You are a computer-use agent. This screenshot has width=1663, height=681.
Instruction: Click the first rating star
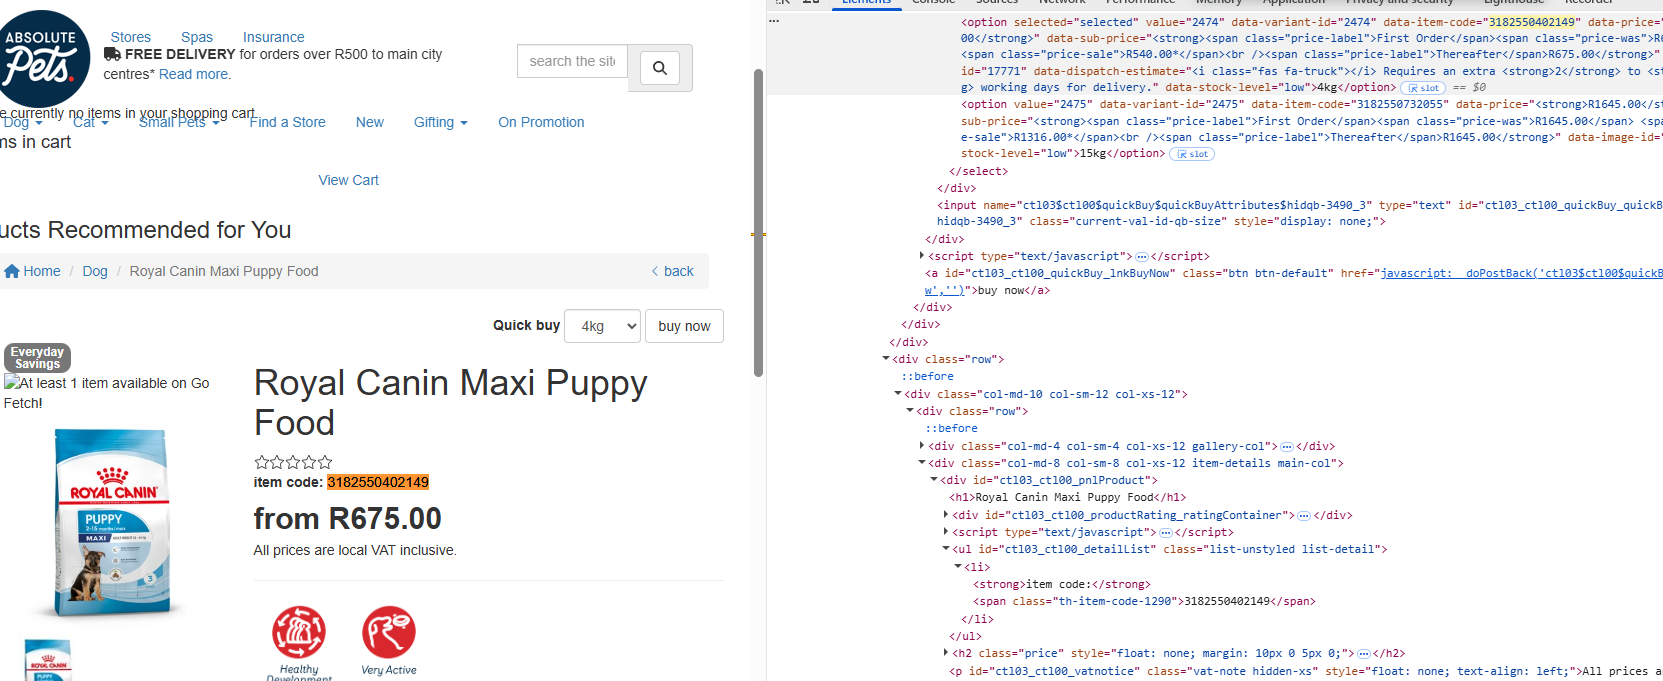(x=261, y=462)
